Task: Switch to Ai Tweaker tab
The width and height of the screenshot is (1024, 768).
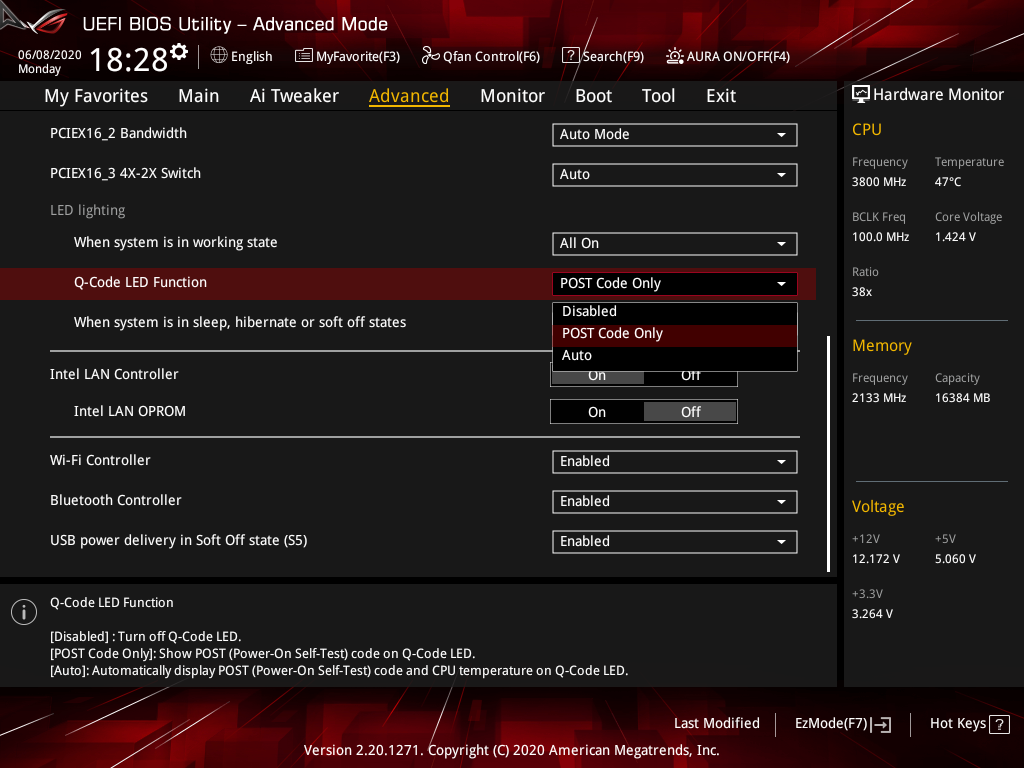Action: coord(294,96)
